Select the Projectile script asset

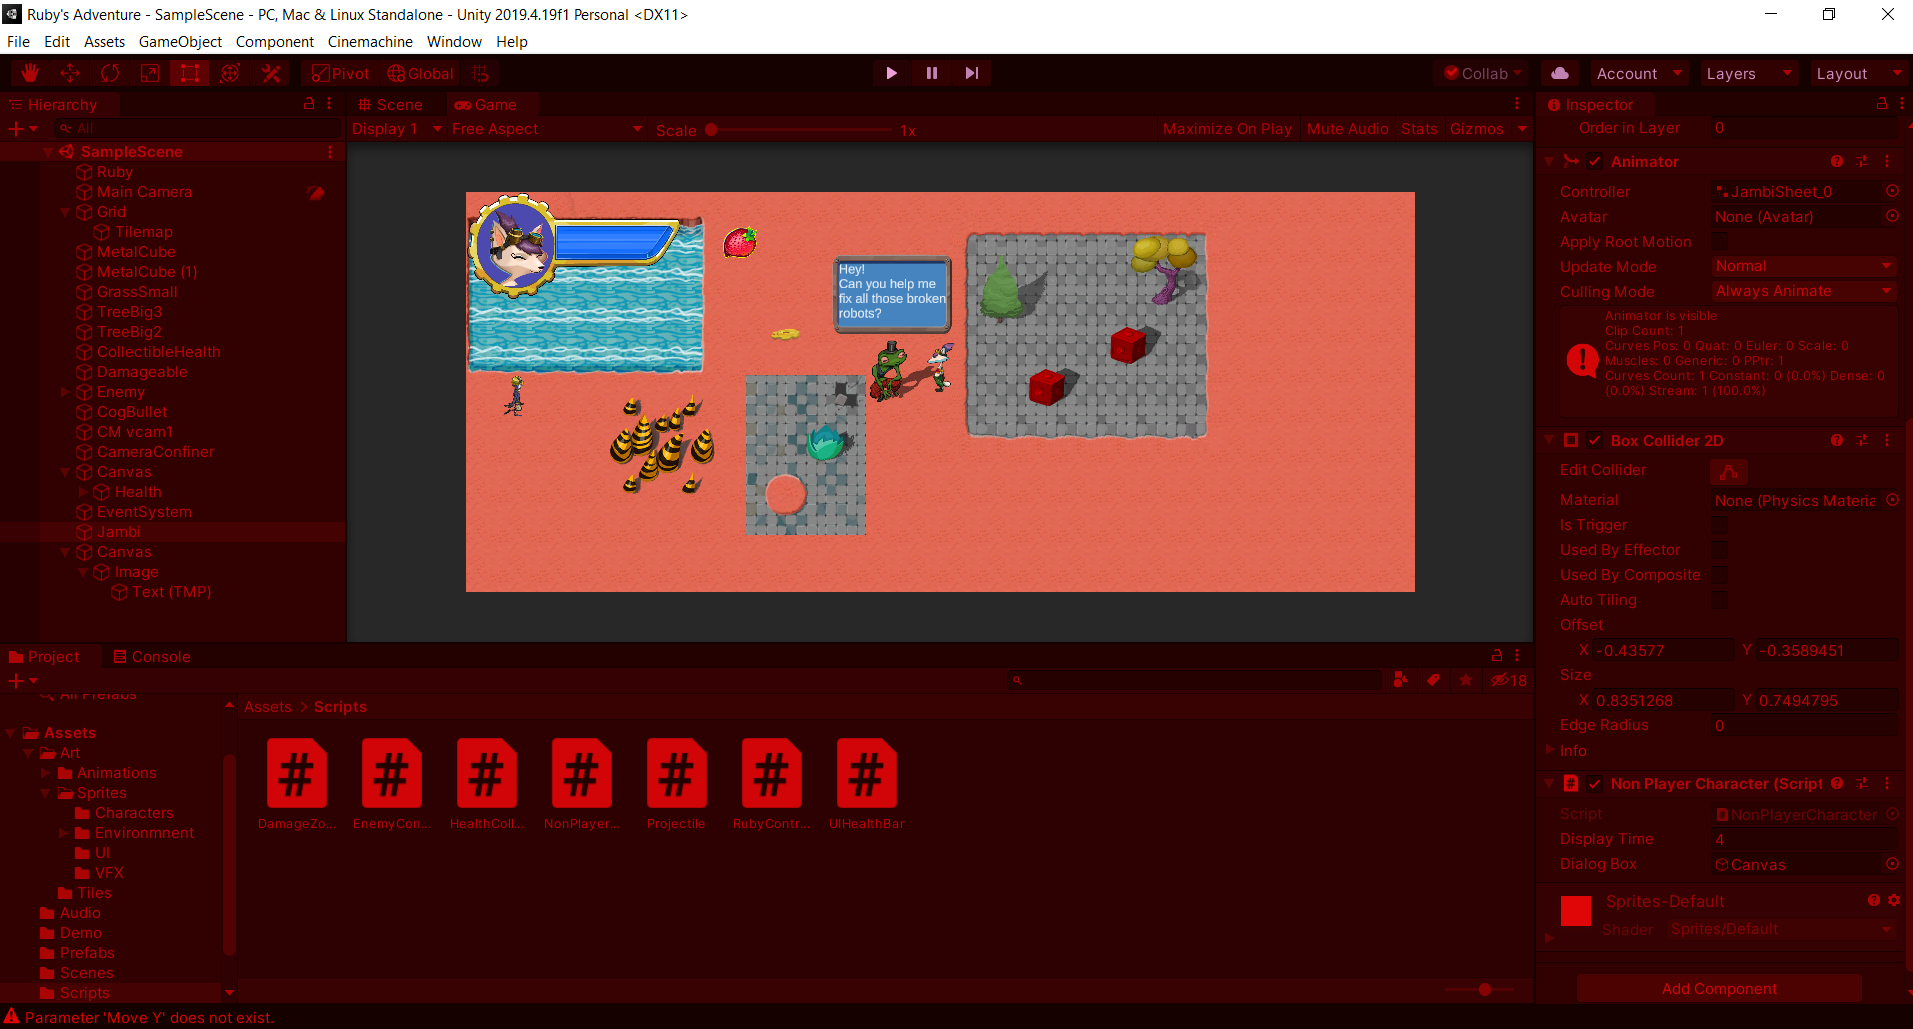coord(676,785)
